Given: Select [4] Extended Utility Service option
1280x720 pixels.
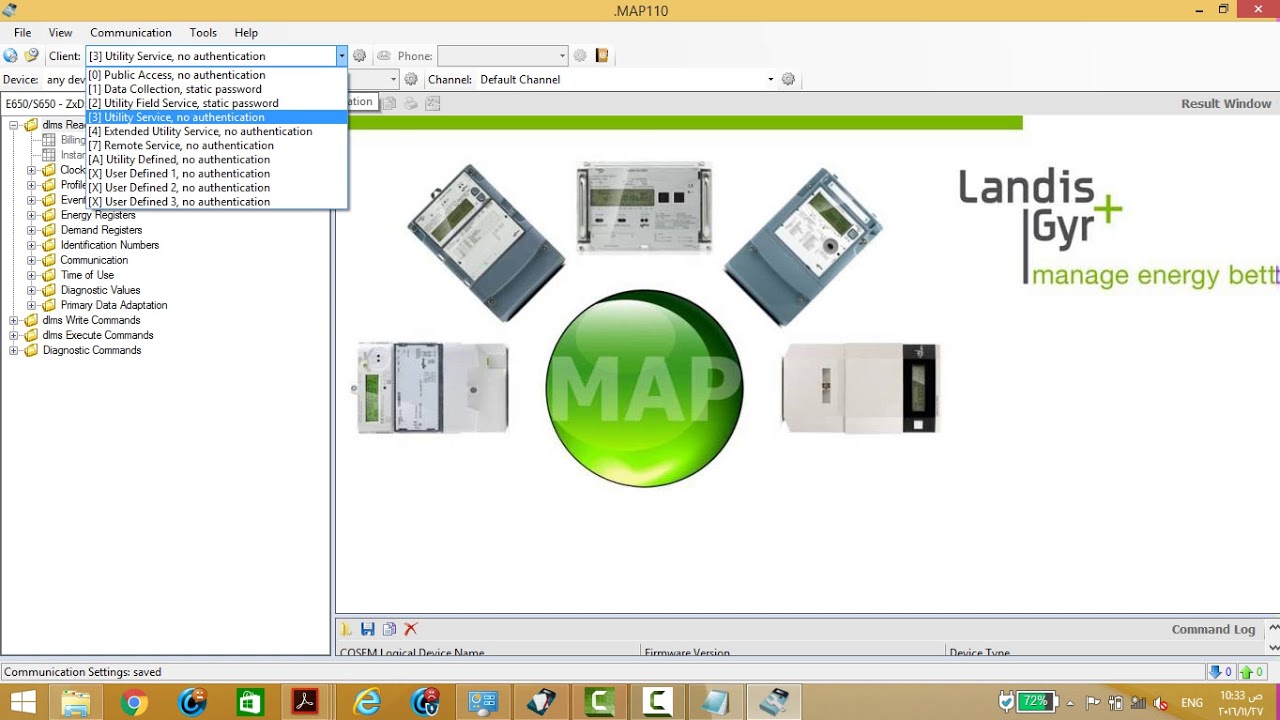Looking at the screenshot, I should click(216, 131).
